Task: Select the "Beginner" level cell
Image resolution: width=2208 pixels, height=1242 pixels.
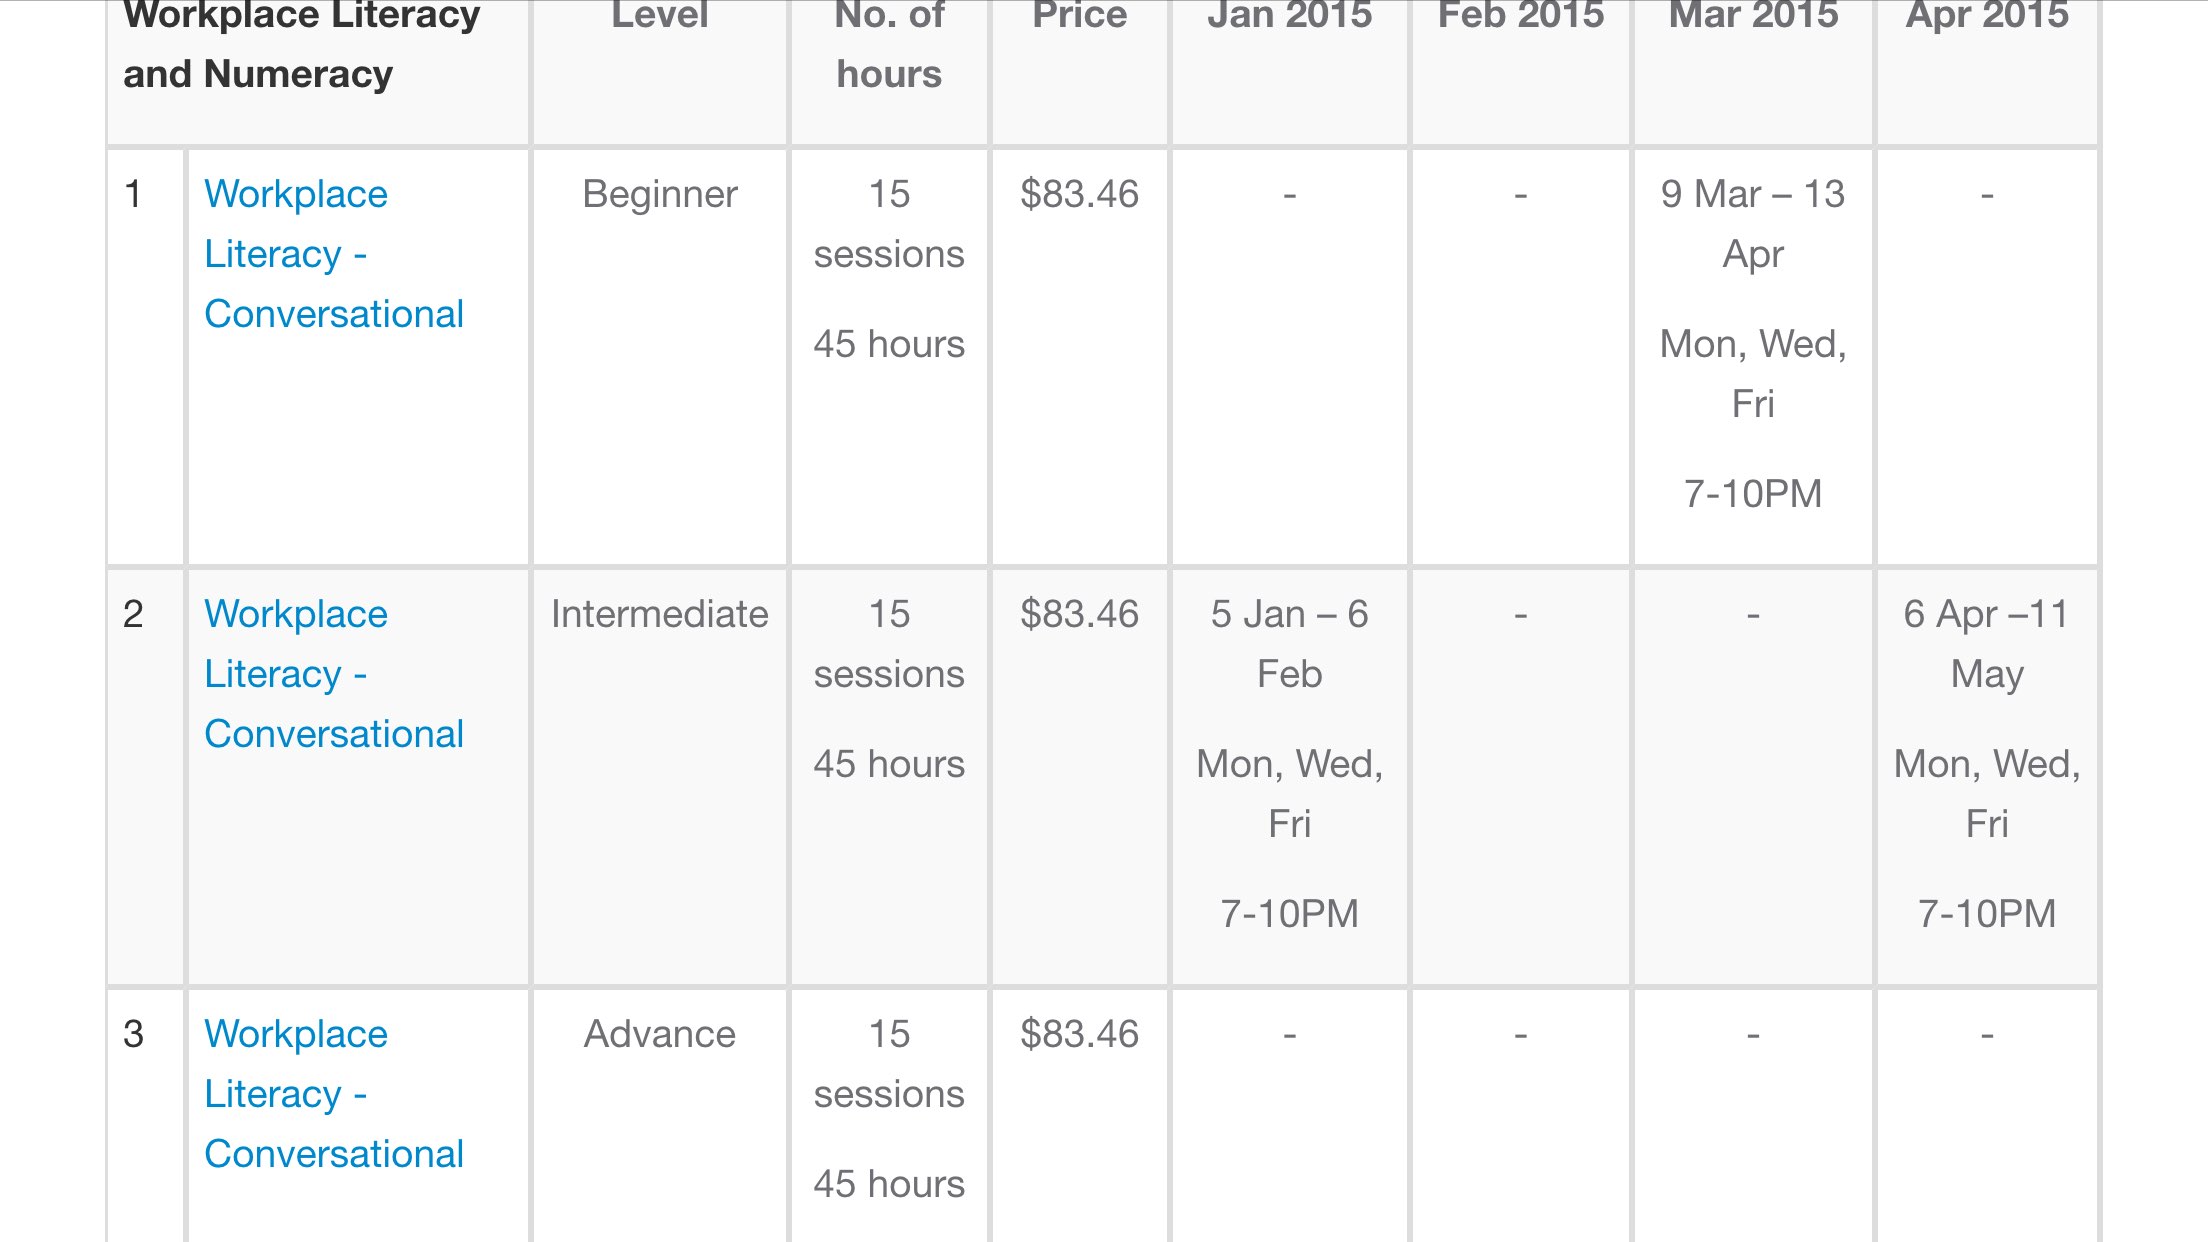Action: 660,194
